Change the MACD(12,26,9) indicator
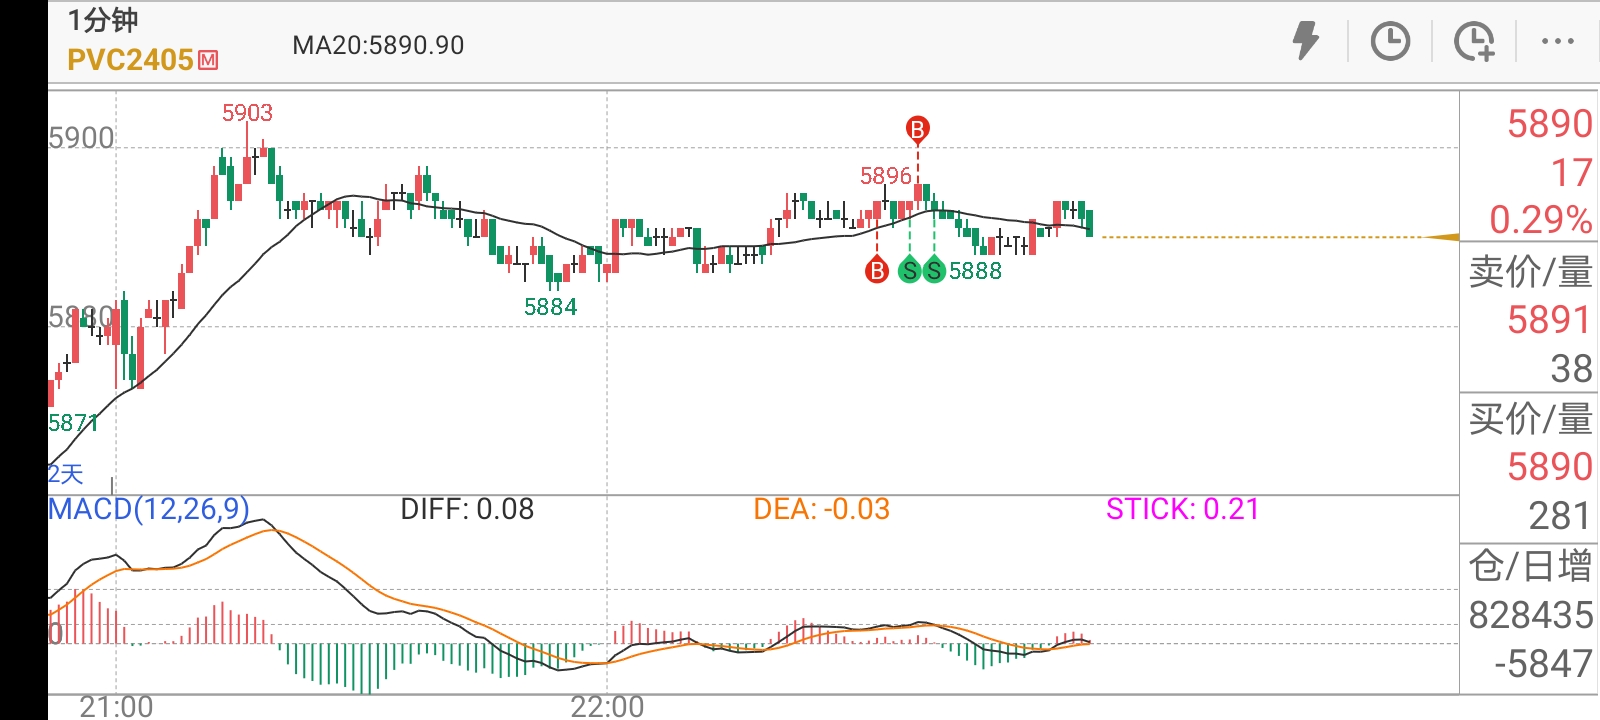This screenshot has height=720, width=1600. coord(148,509)
